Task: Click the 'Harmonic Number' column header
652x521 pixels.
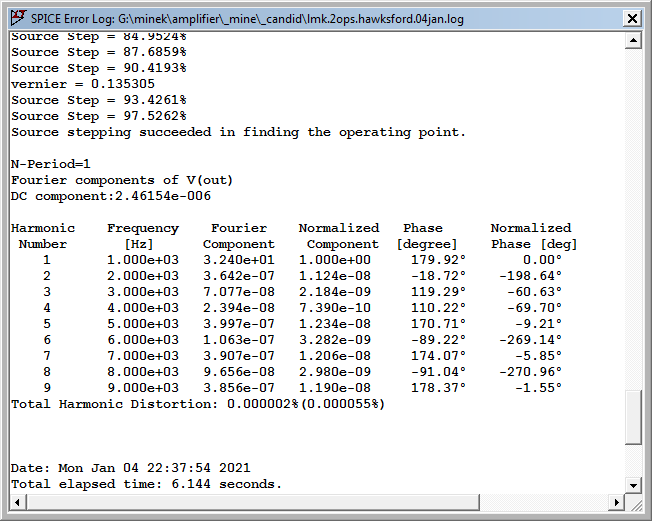Action: (43, 236)
